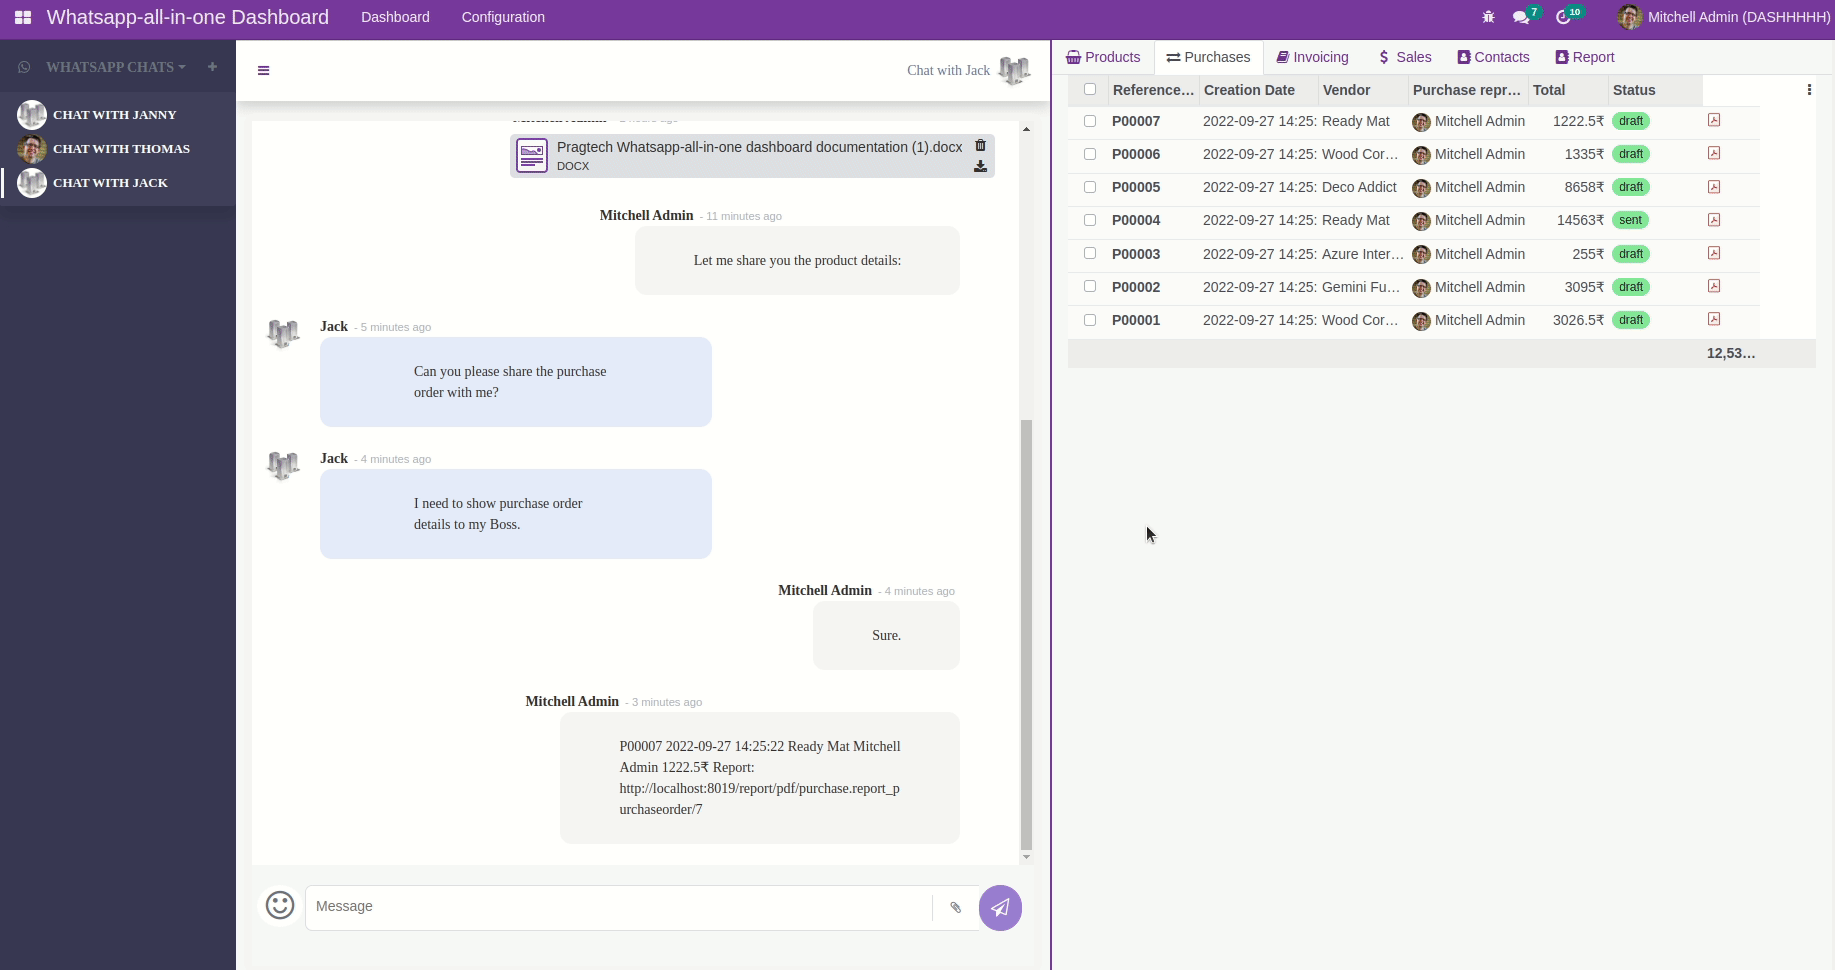Open purchase order P00004
This screenshot has height=970, width=1835.
coord(1136,220)
